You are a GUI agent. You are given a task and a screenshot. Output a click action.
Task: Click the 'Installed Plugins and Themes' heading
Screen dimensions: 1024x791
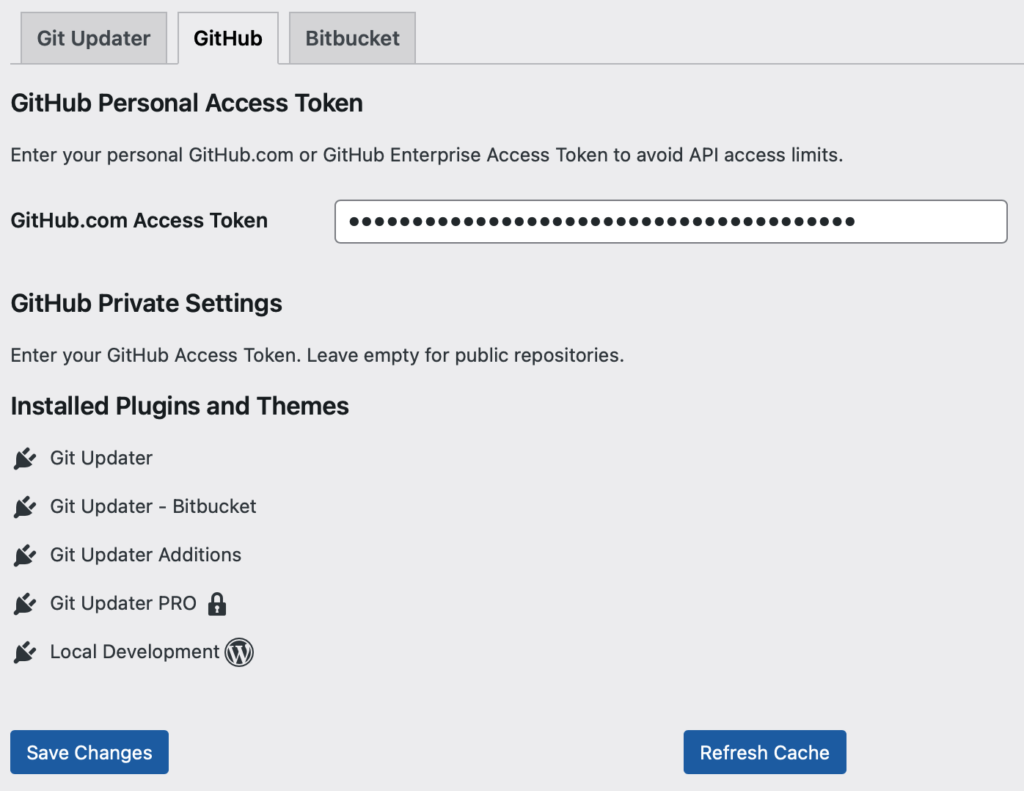180,406
